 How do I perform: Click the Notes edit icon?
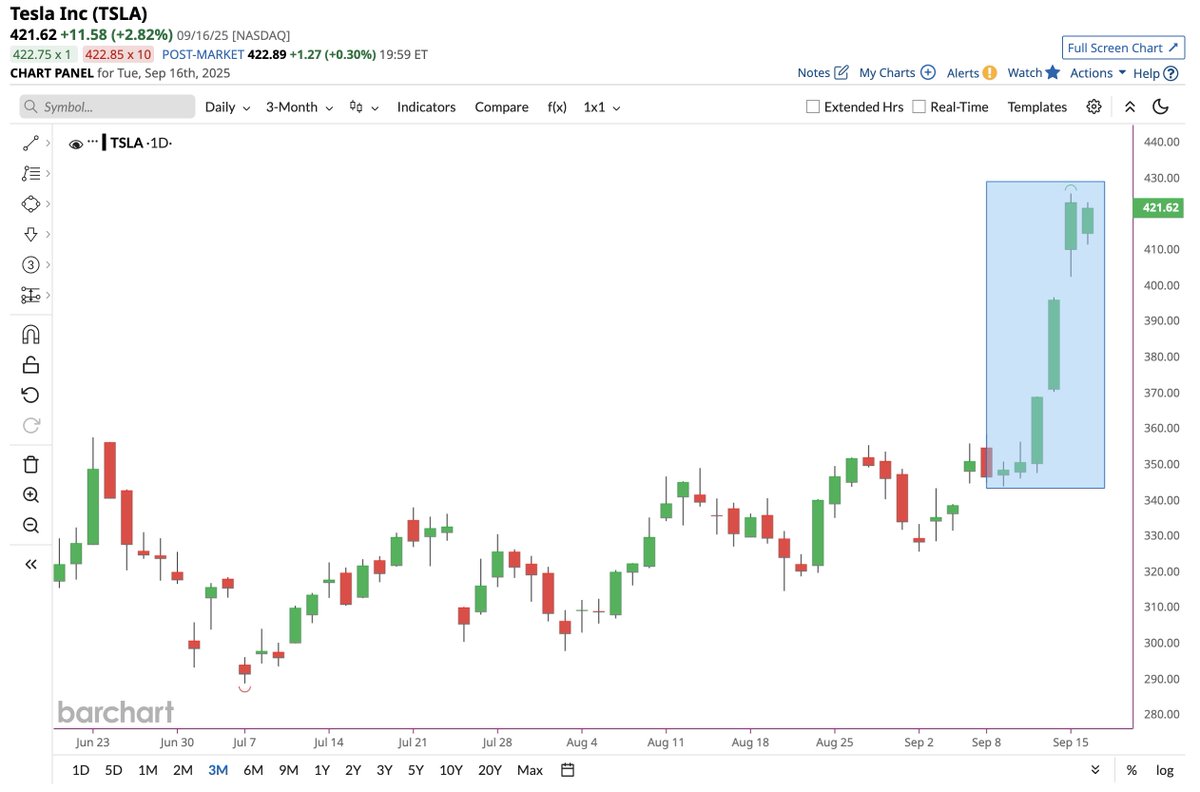841,73
